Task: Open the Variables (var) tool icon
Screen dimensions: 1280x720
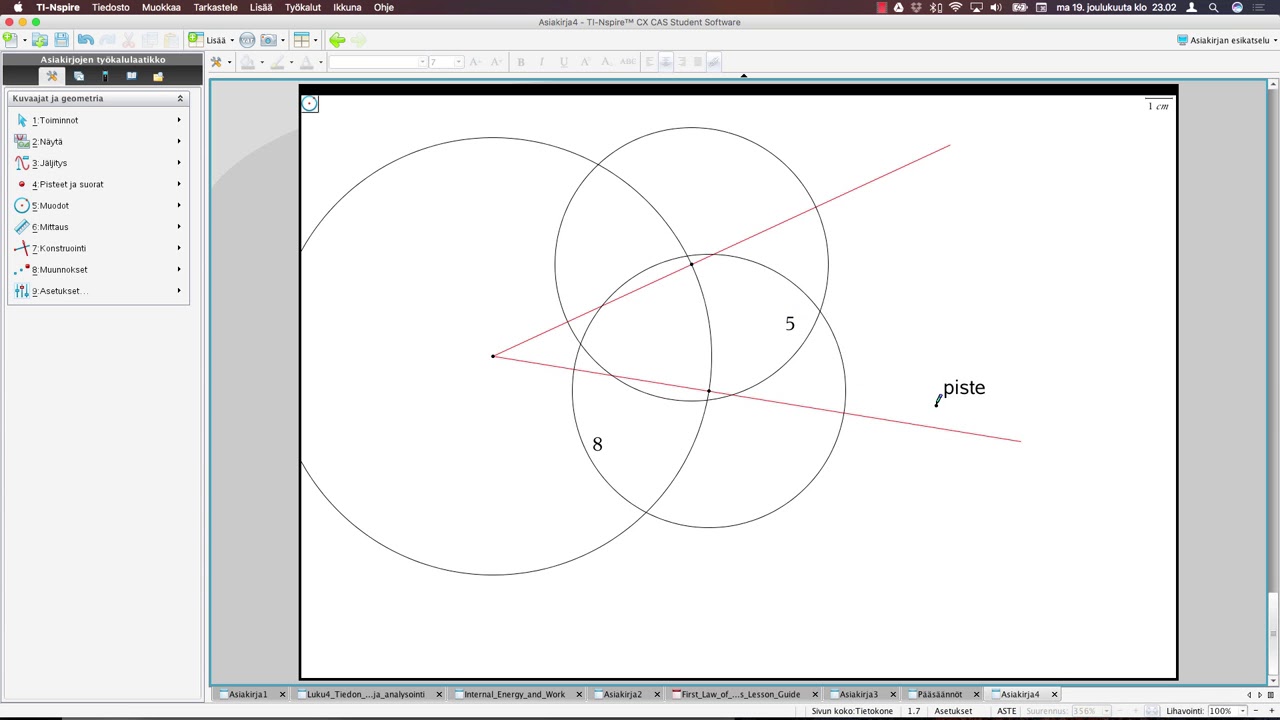Action: point(247,40)
